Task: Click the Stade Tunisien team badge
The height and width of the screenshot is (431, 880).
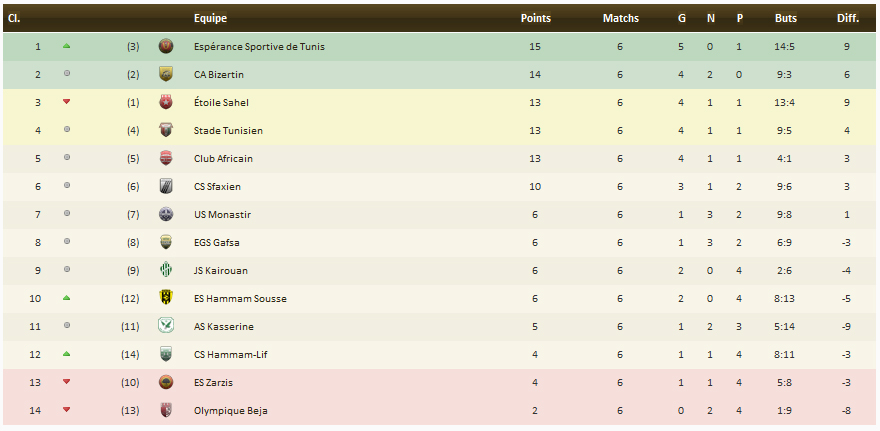Action: tap(166, 130)
